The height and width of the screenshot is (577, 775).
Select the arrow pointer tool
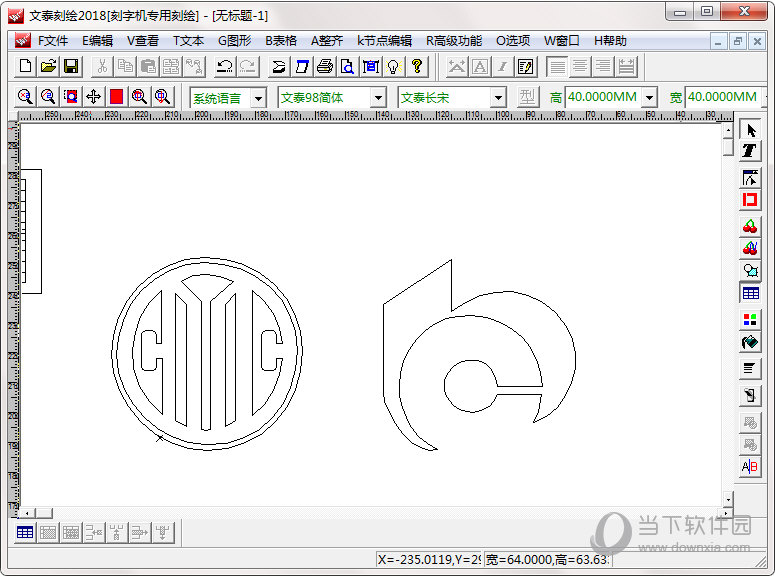[750, 131]
